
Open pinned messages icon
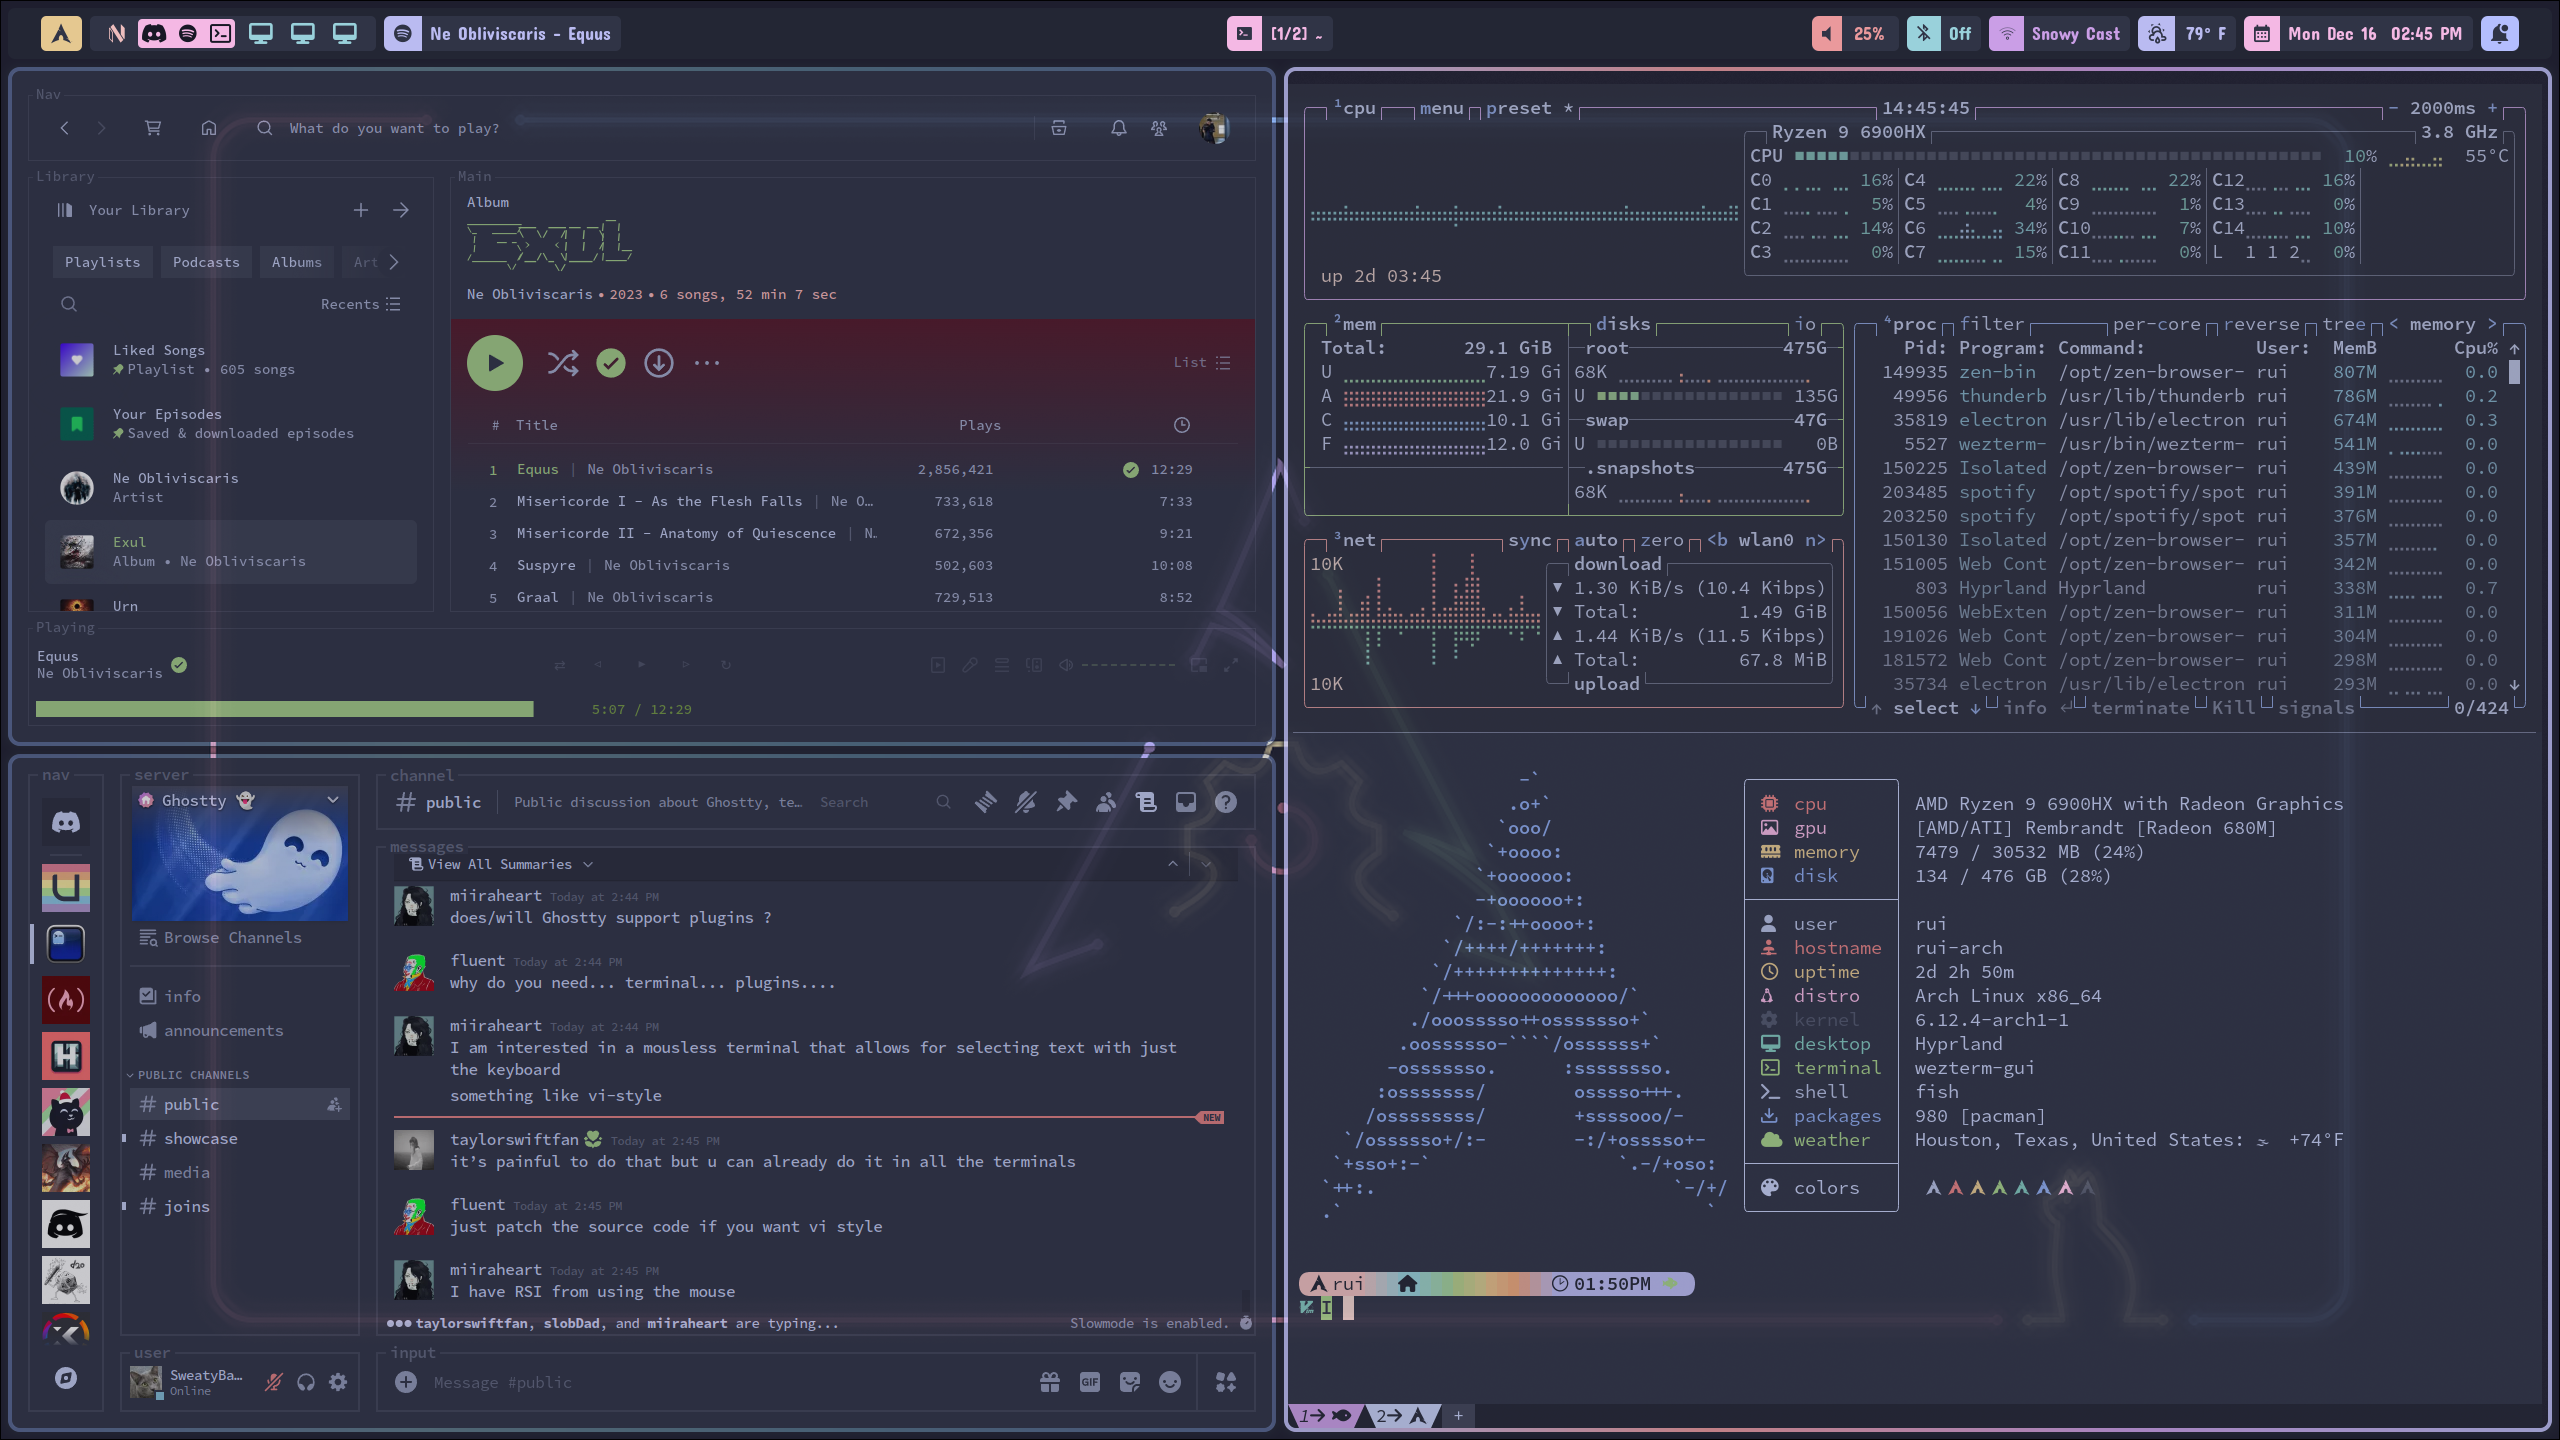1066,802
